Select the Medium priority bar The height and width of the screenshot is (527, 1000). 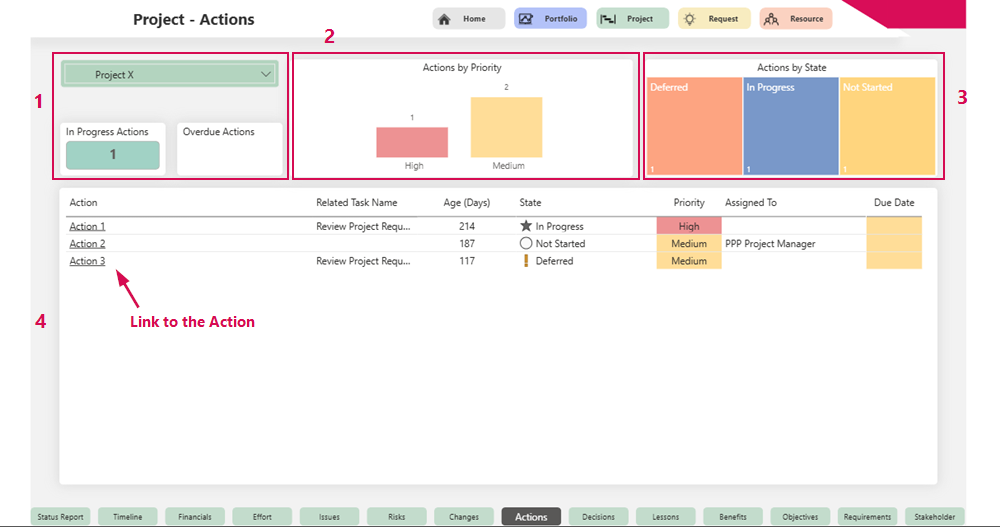pyautogui.click(x=506, y=127)
